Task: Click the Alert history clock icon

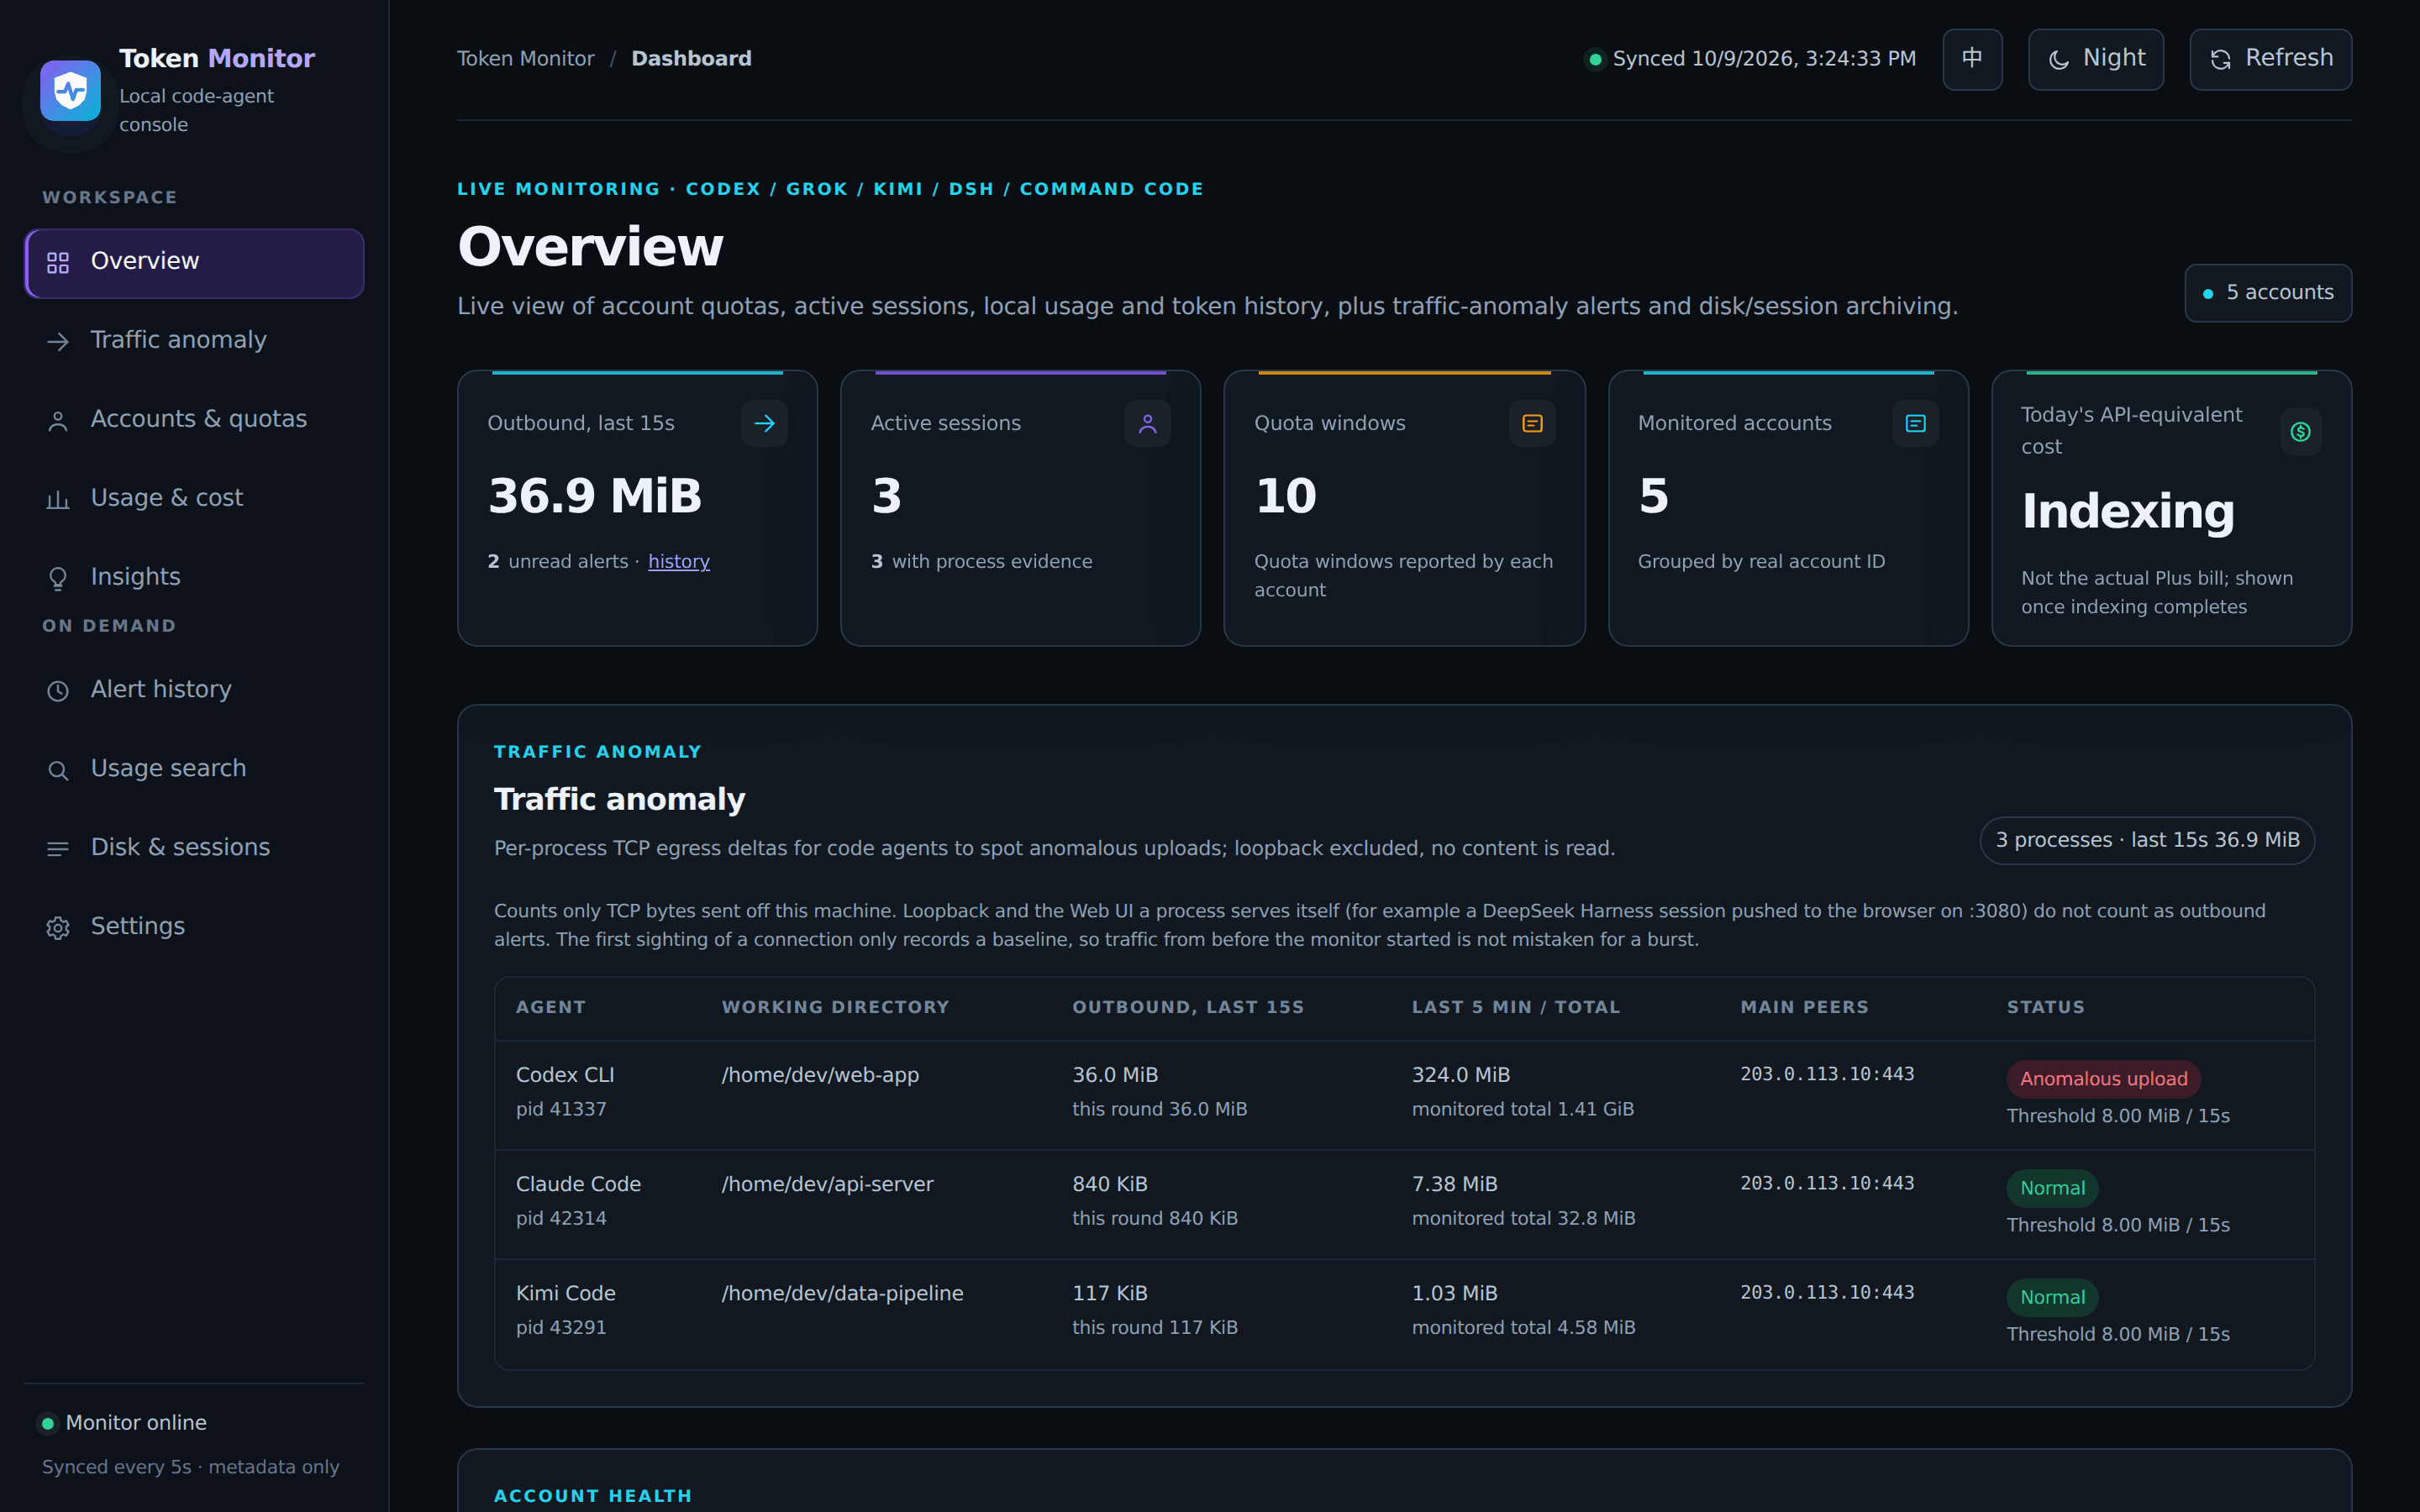Action: pos(58,691)
